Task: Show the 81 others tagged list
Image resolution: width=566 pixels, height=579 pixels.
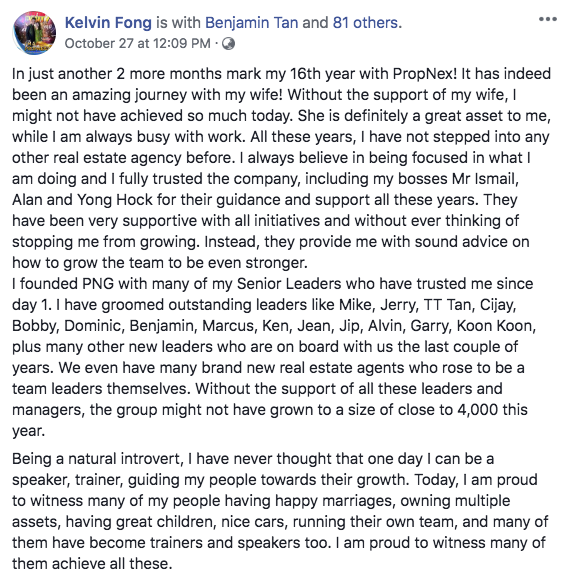Action: tap(367, 23)
